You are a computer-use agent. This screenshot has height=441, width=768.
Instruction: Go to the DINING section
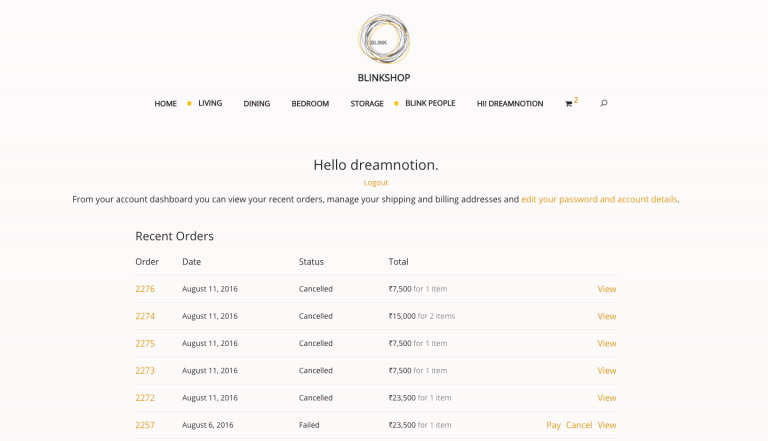(257, 104)
